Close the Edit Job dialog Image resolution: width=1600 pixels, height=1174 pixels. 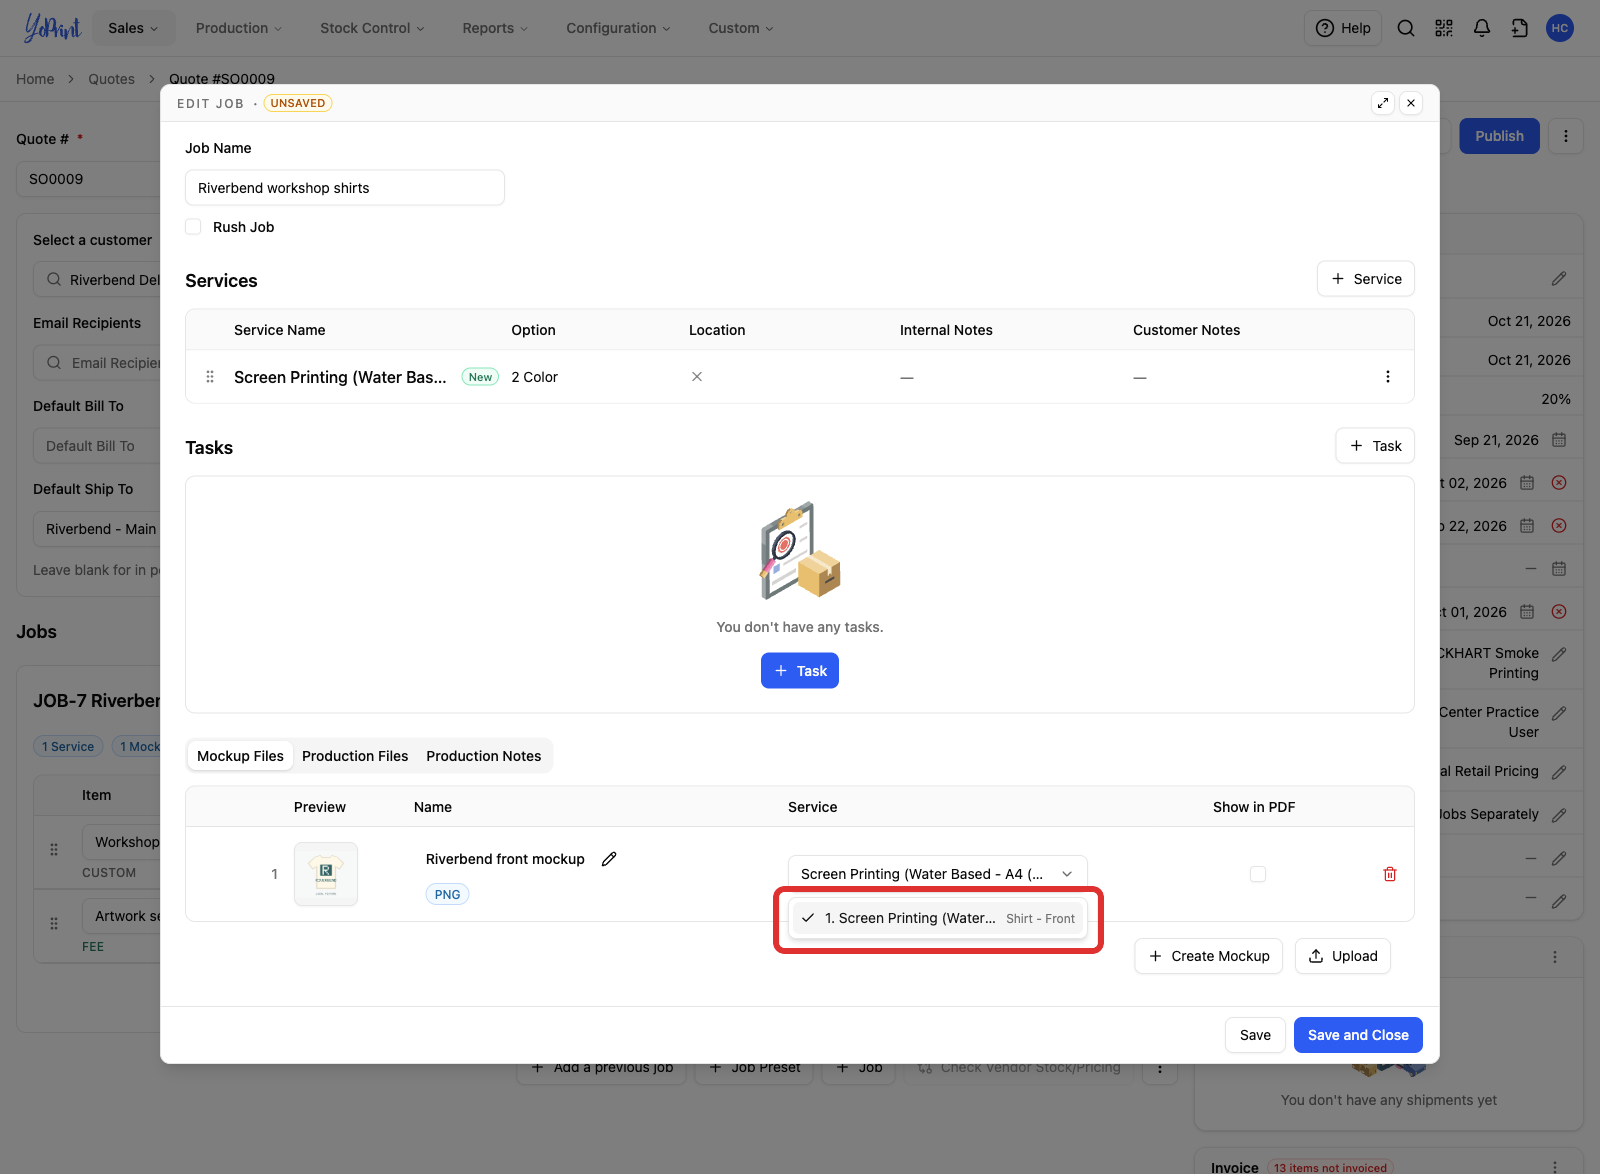(1411, 103)
